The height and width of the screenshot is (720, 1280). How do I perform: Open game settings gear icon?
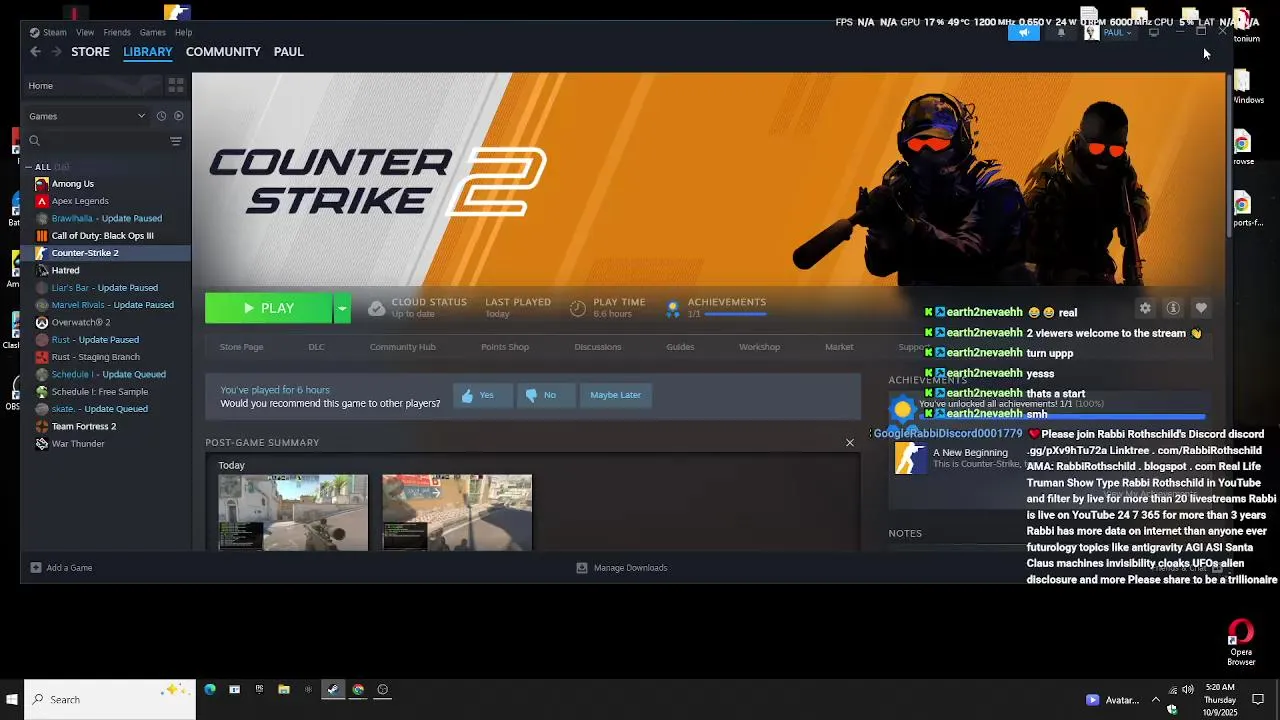tap(1145, 308)
